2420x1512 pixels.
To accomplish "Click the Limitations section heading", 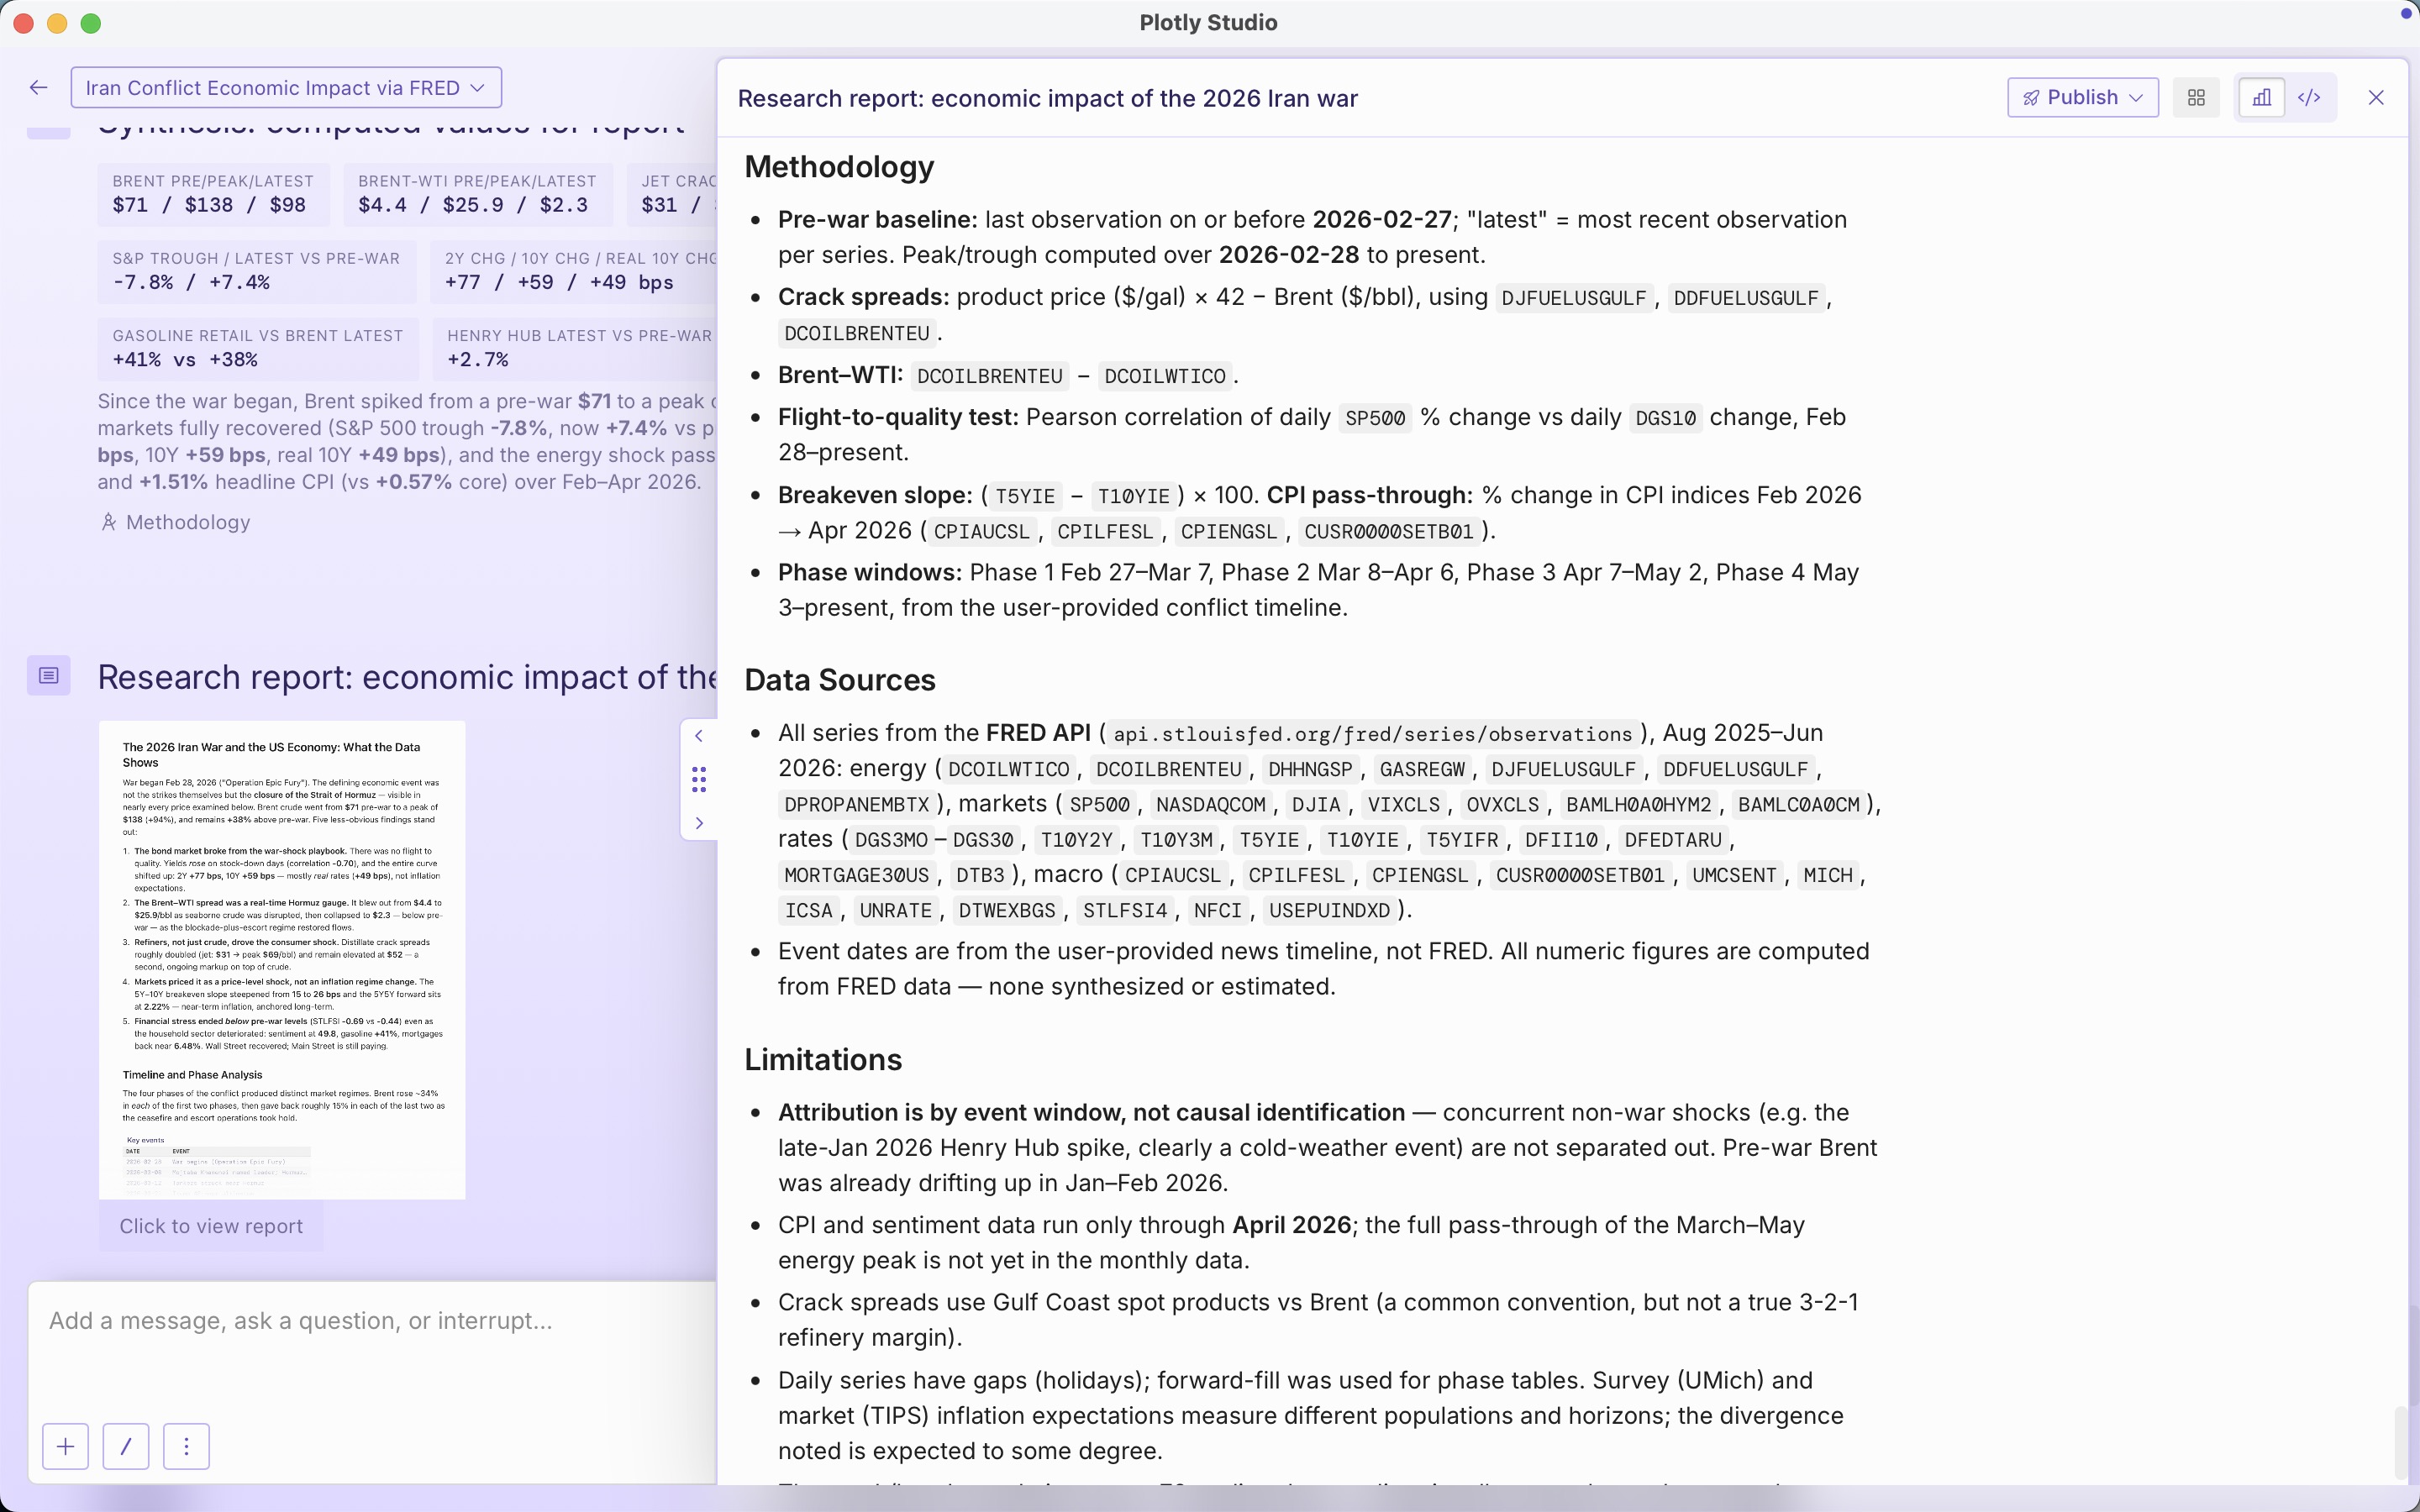I will [x=823, y=1060].
